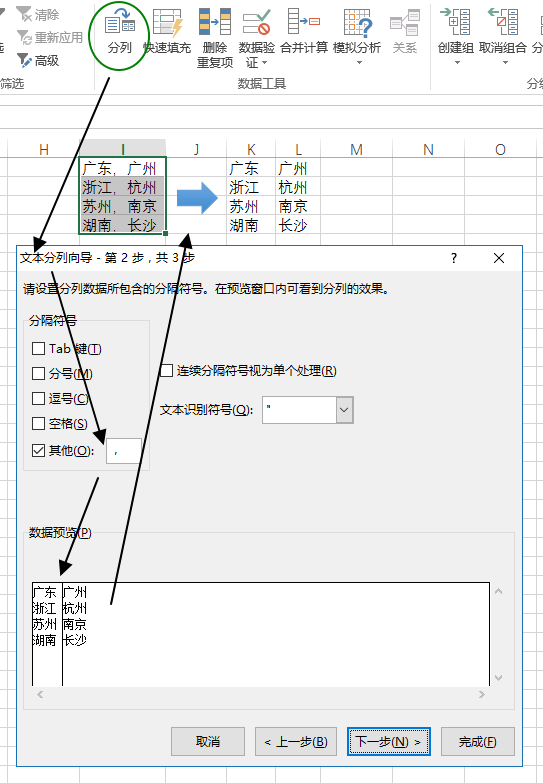Click the 取消组合 Ungroup icon
543x783 pixels.
(x=503, y=21)
